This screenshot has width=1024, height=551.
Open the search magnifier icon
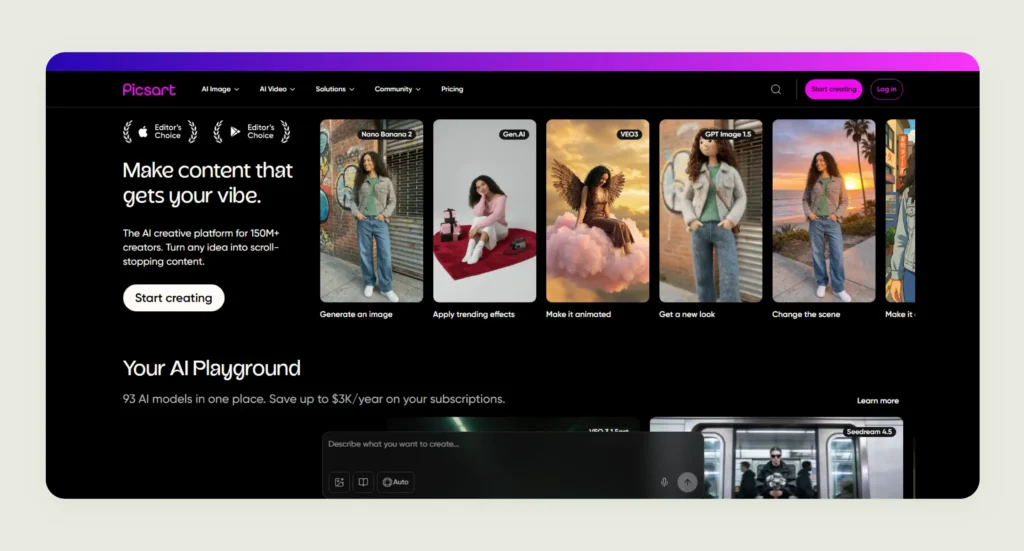776,89
